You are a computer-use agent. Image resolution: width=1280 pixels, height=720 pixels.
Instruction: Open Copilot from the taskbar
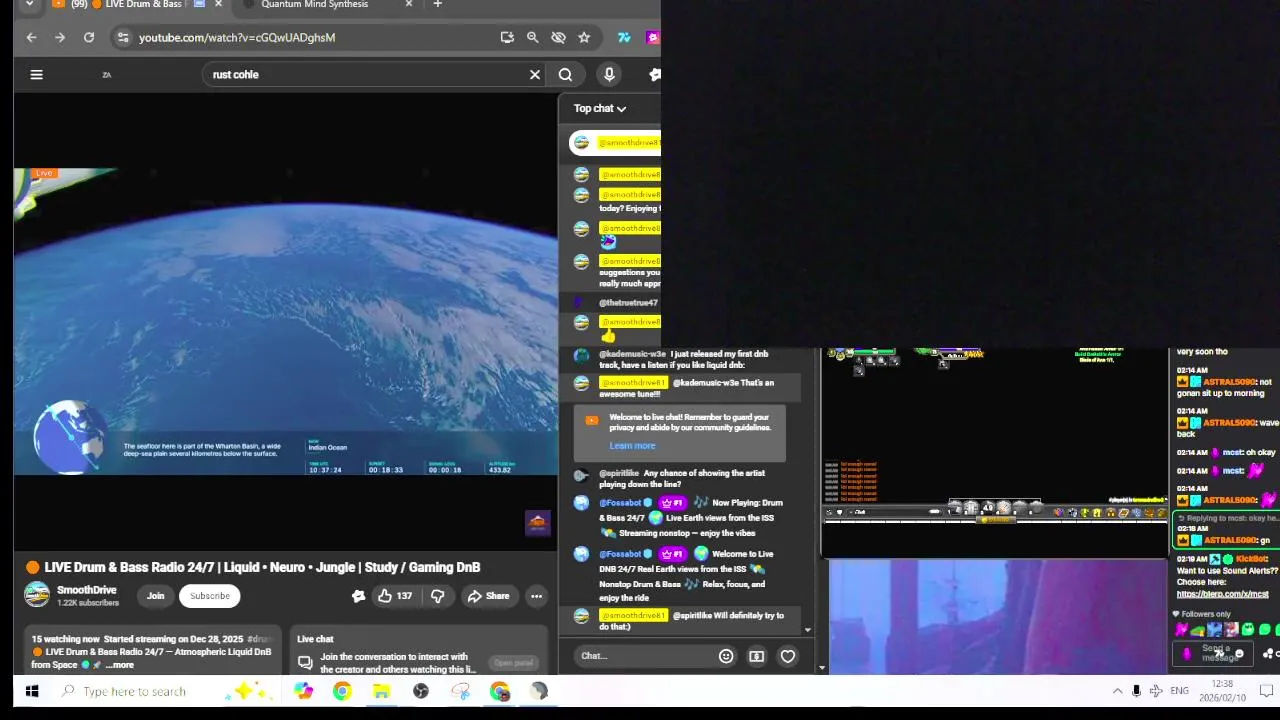click(x=303, y=691)
